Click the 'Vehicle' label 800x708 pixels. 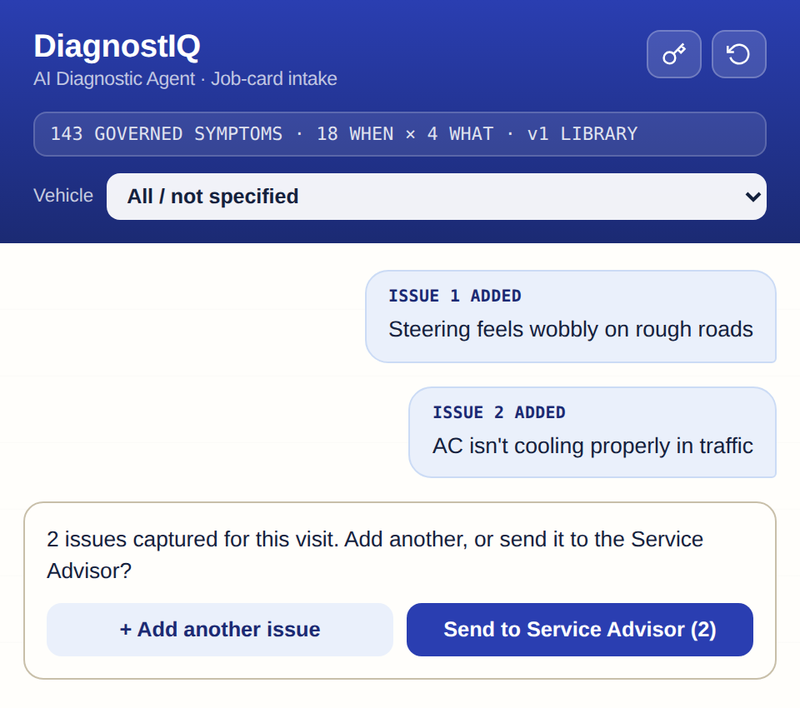63,196
